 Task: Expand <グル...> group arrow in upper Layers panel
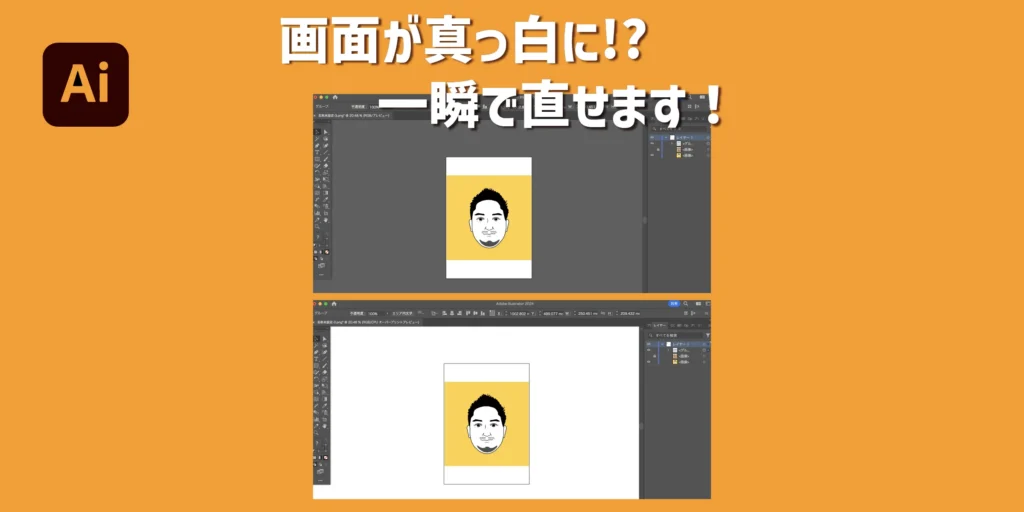(x=672, y=143)
